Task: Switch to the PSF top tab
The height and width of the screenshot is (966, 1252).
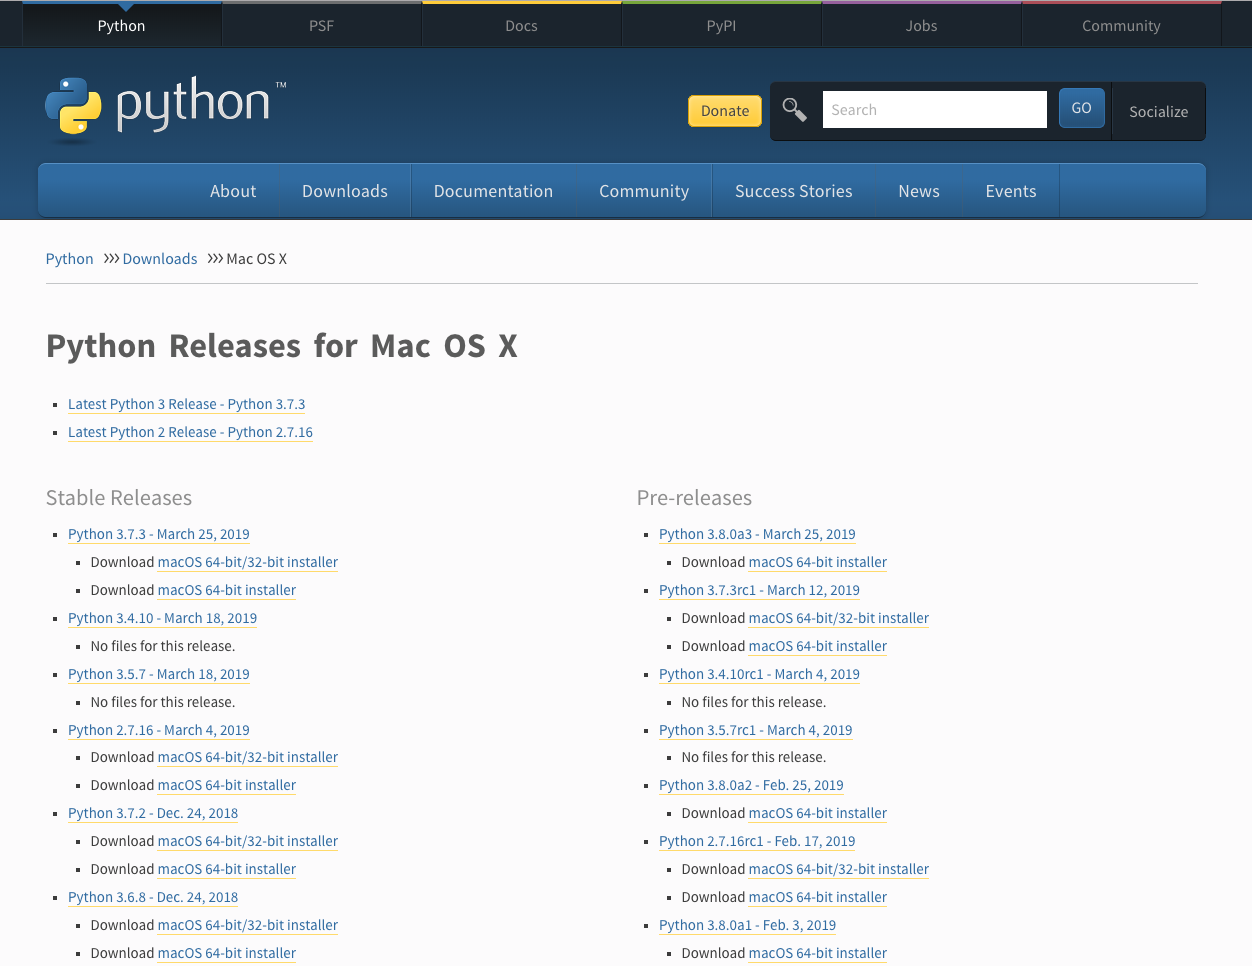Action: (321, 25)
